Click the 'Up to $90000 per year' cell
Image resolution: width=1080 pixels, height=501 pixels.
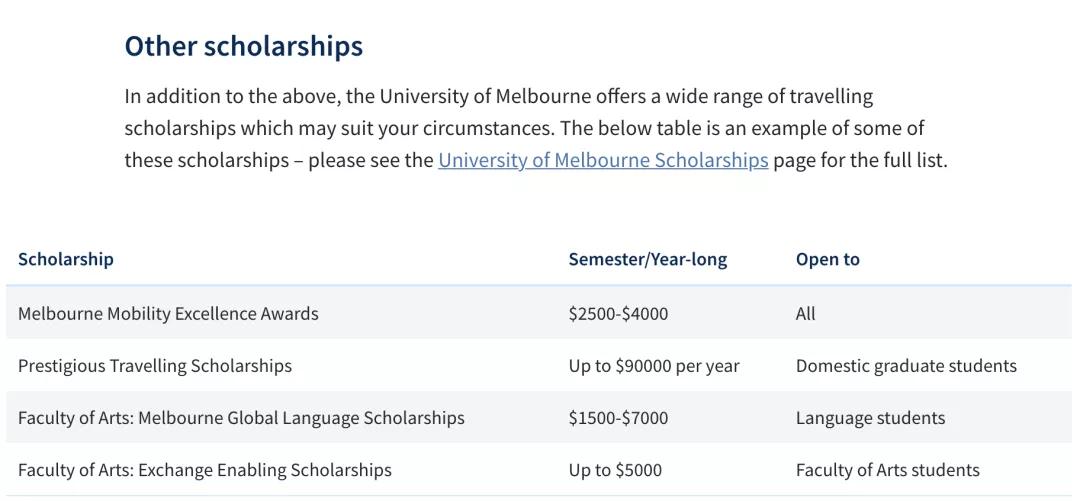coord(654,366)
